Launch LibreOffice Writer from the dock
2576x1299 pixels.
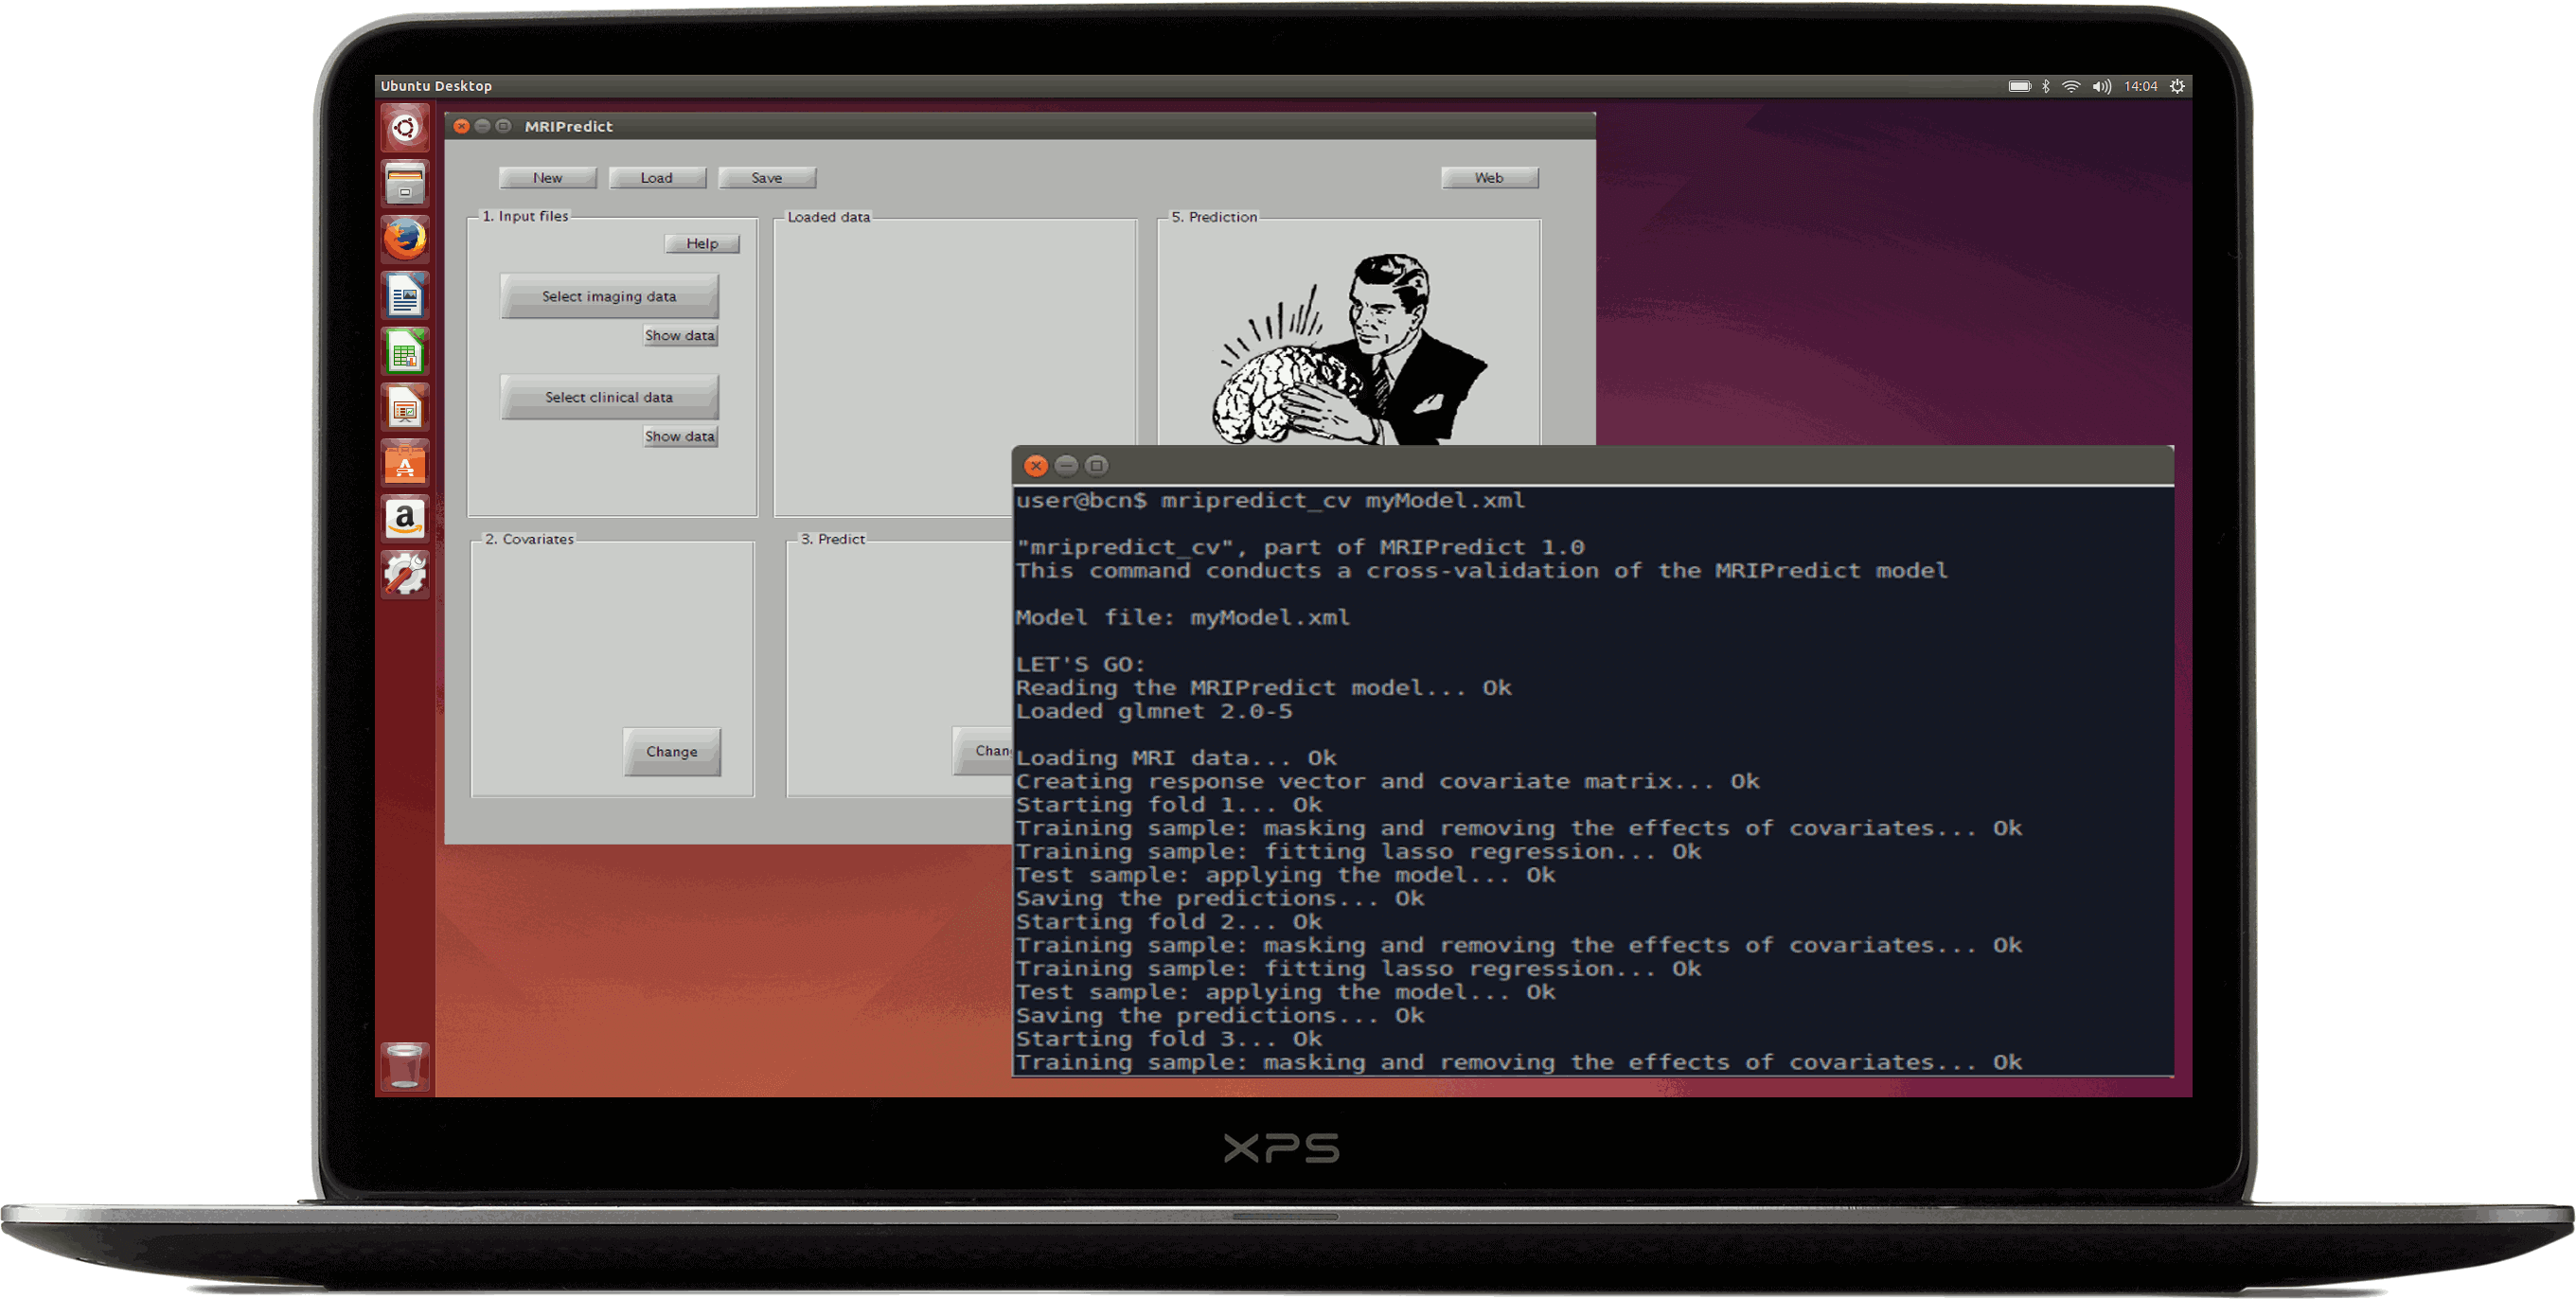pyautogui.click(x=405, y=296)
